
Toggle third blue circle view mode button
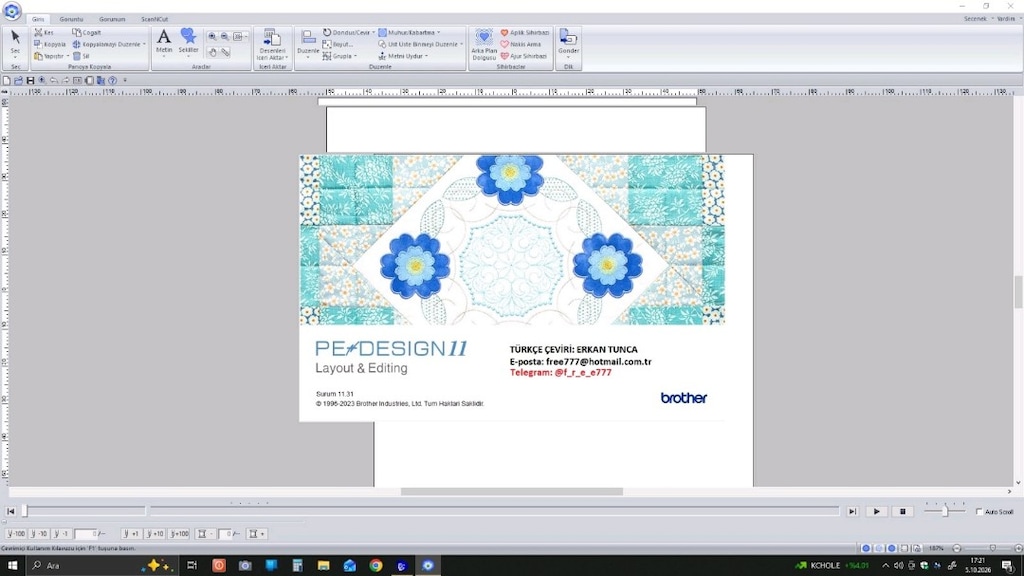pyautogui.click(x=891, y=548)
